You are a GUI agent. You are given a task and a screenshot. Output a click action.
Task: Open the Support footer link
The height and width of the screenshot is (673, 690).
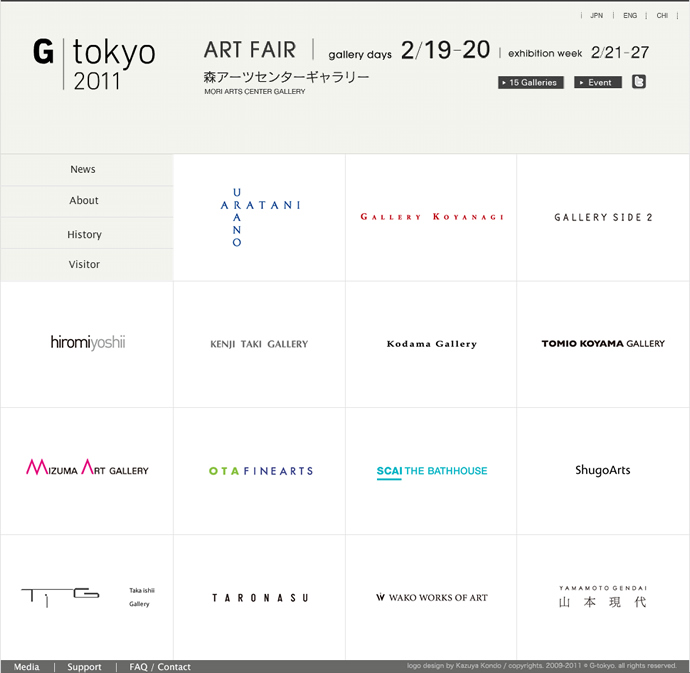click(x=84, y=666)
